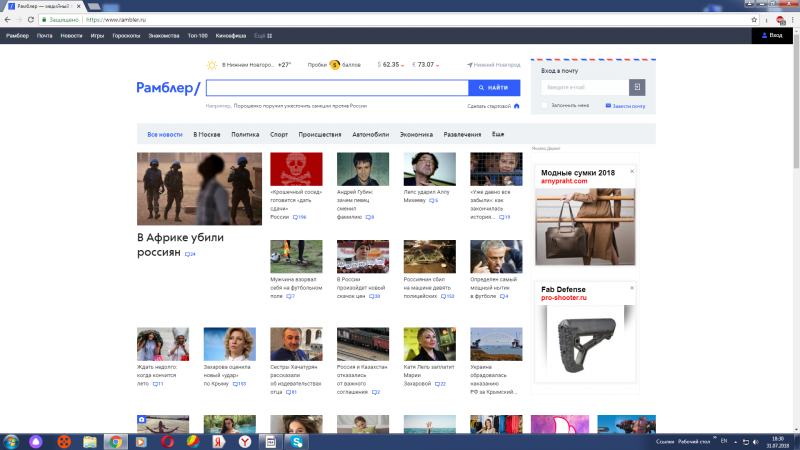Open Yandex Browser Y taskbar icon
The width and height of the screenshot is (800, 450).
tap(245, 442)
